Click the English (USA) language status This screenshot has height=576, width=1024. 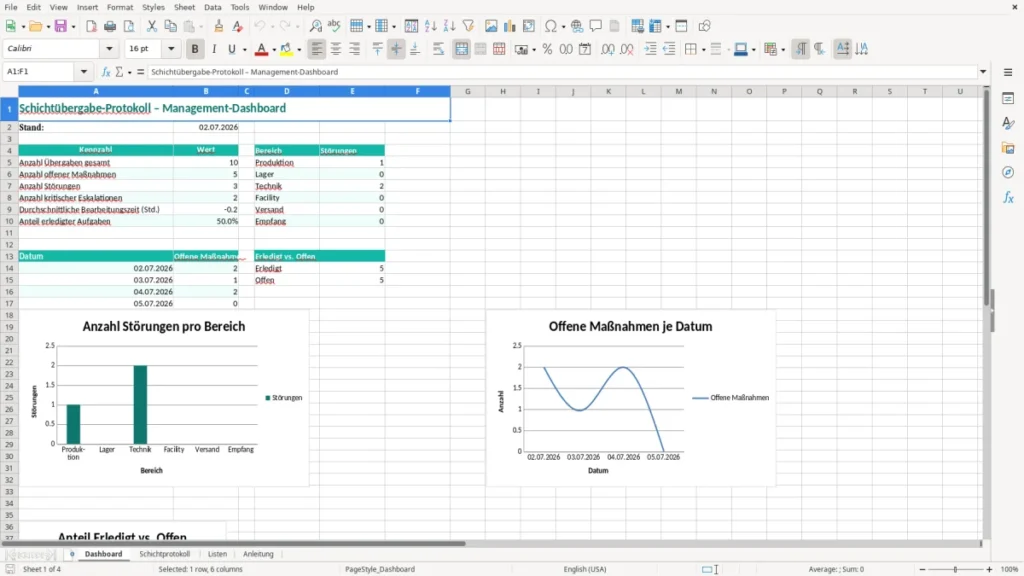tap(585, 569)
